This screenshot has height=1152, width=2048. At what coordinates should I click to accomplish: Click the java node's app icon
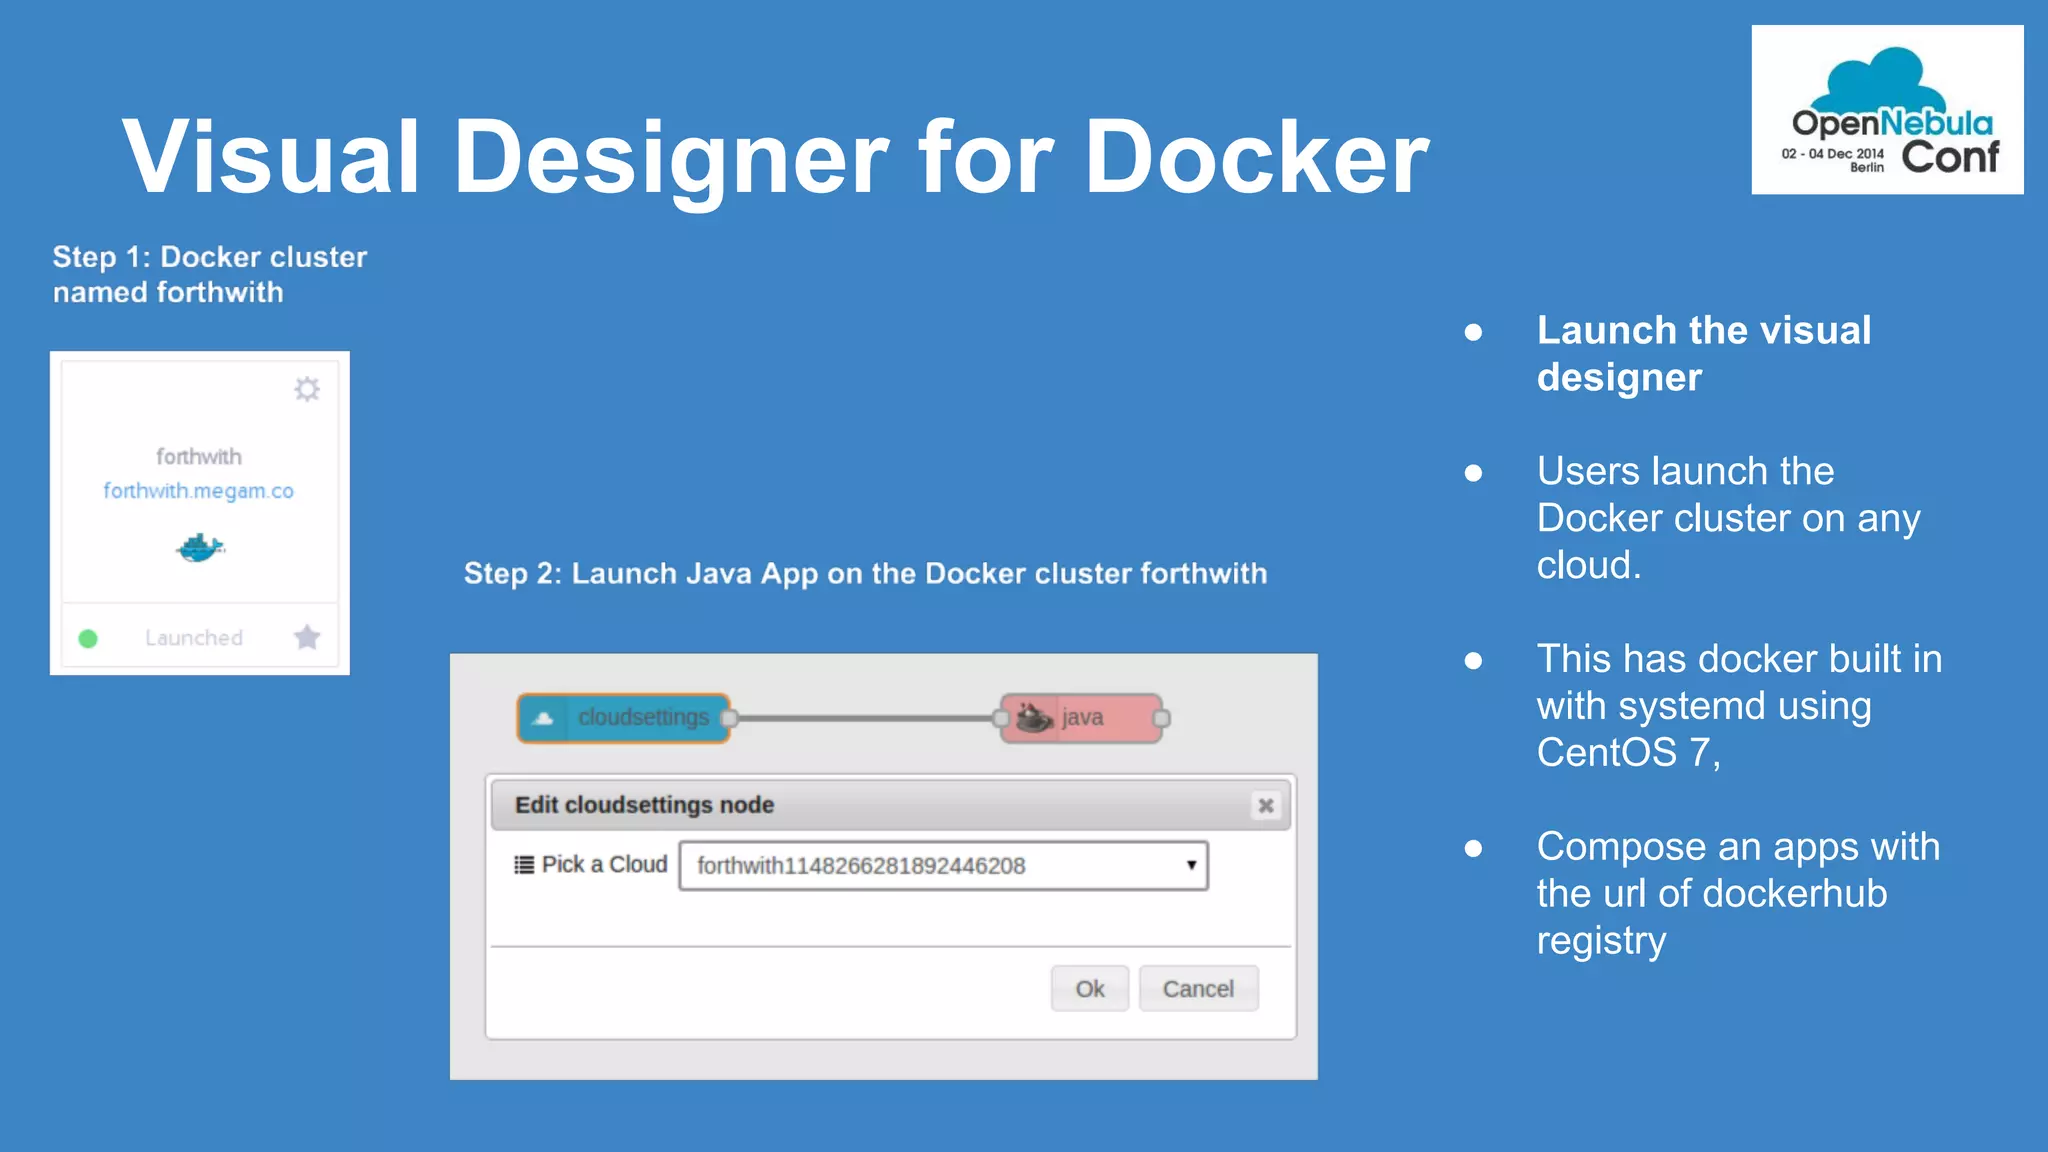point(1034,717)
